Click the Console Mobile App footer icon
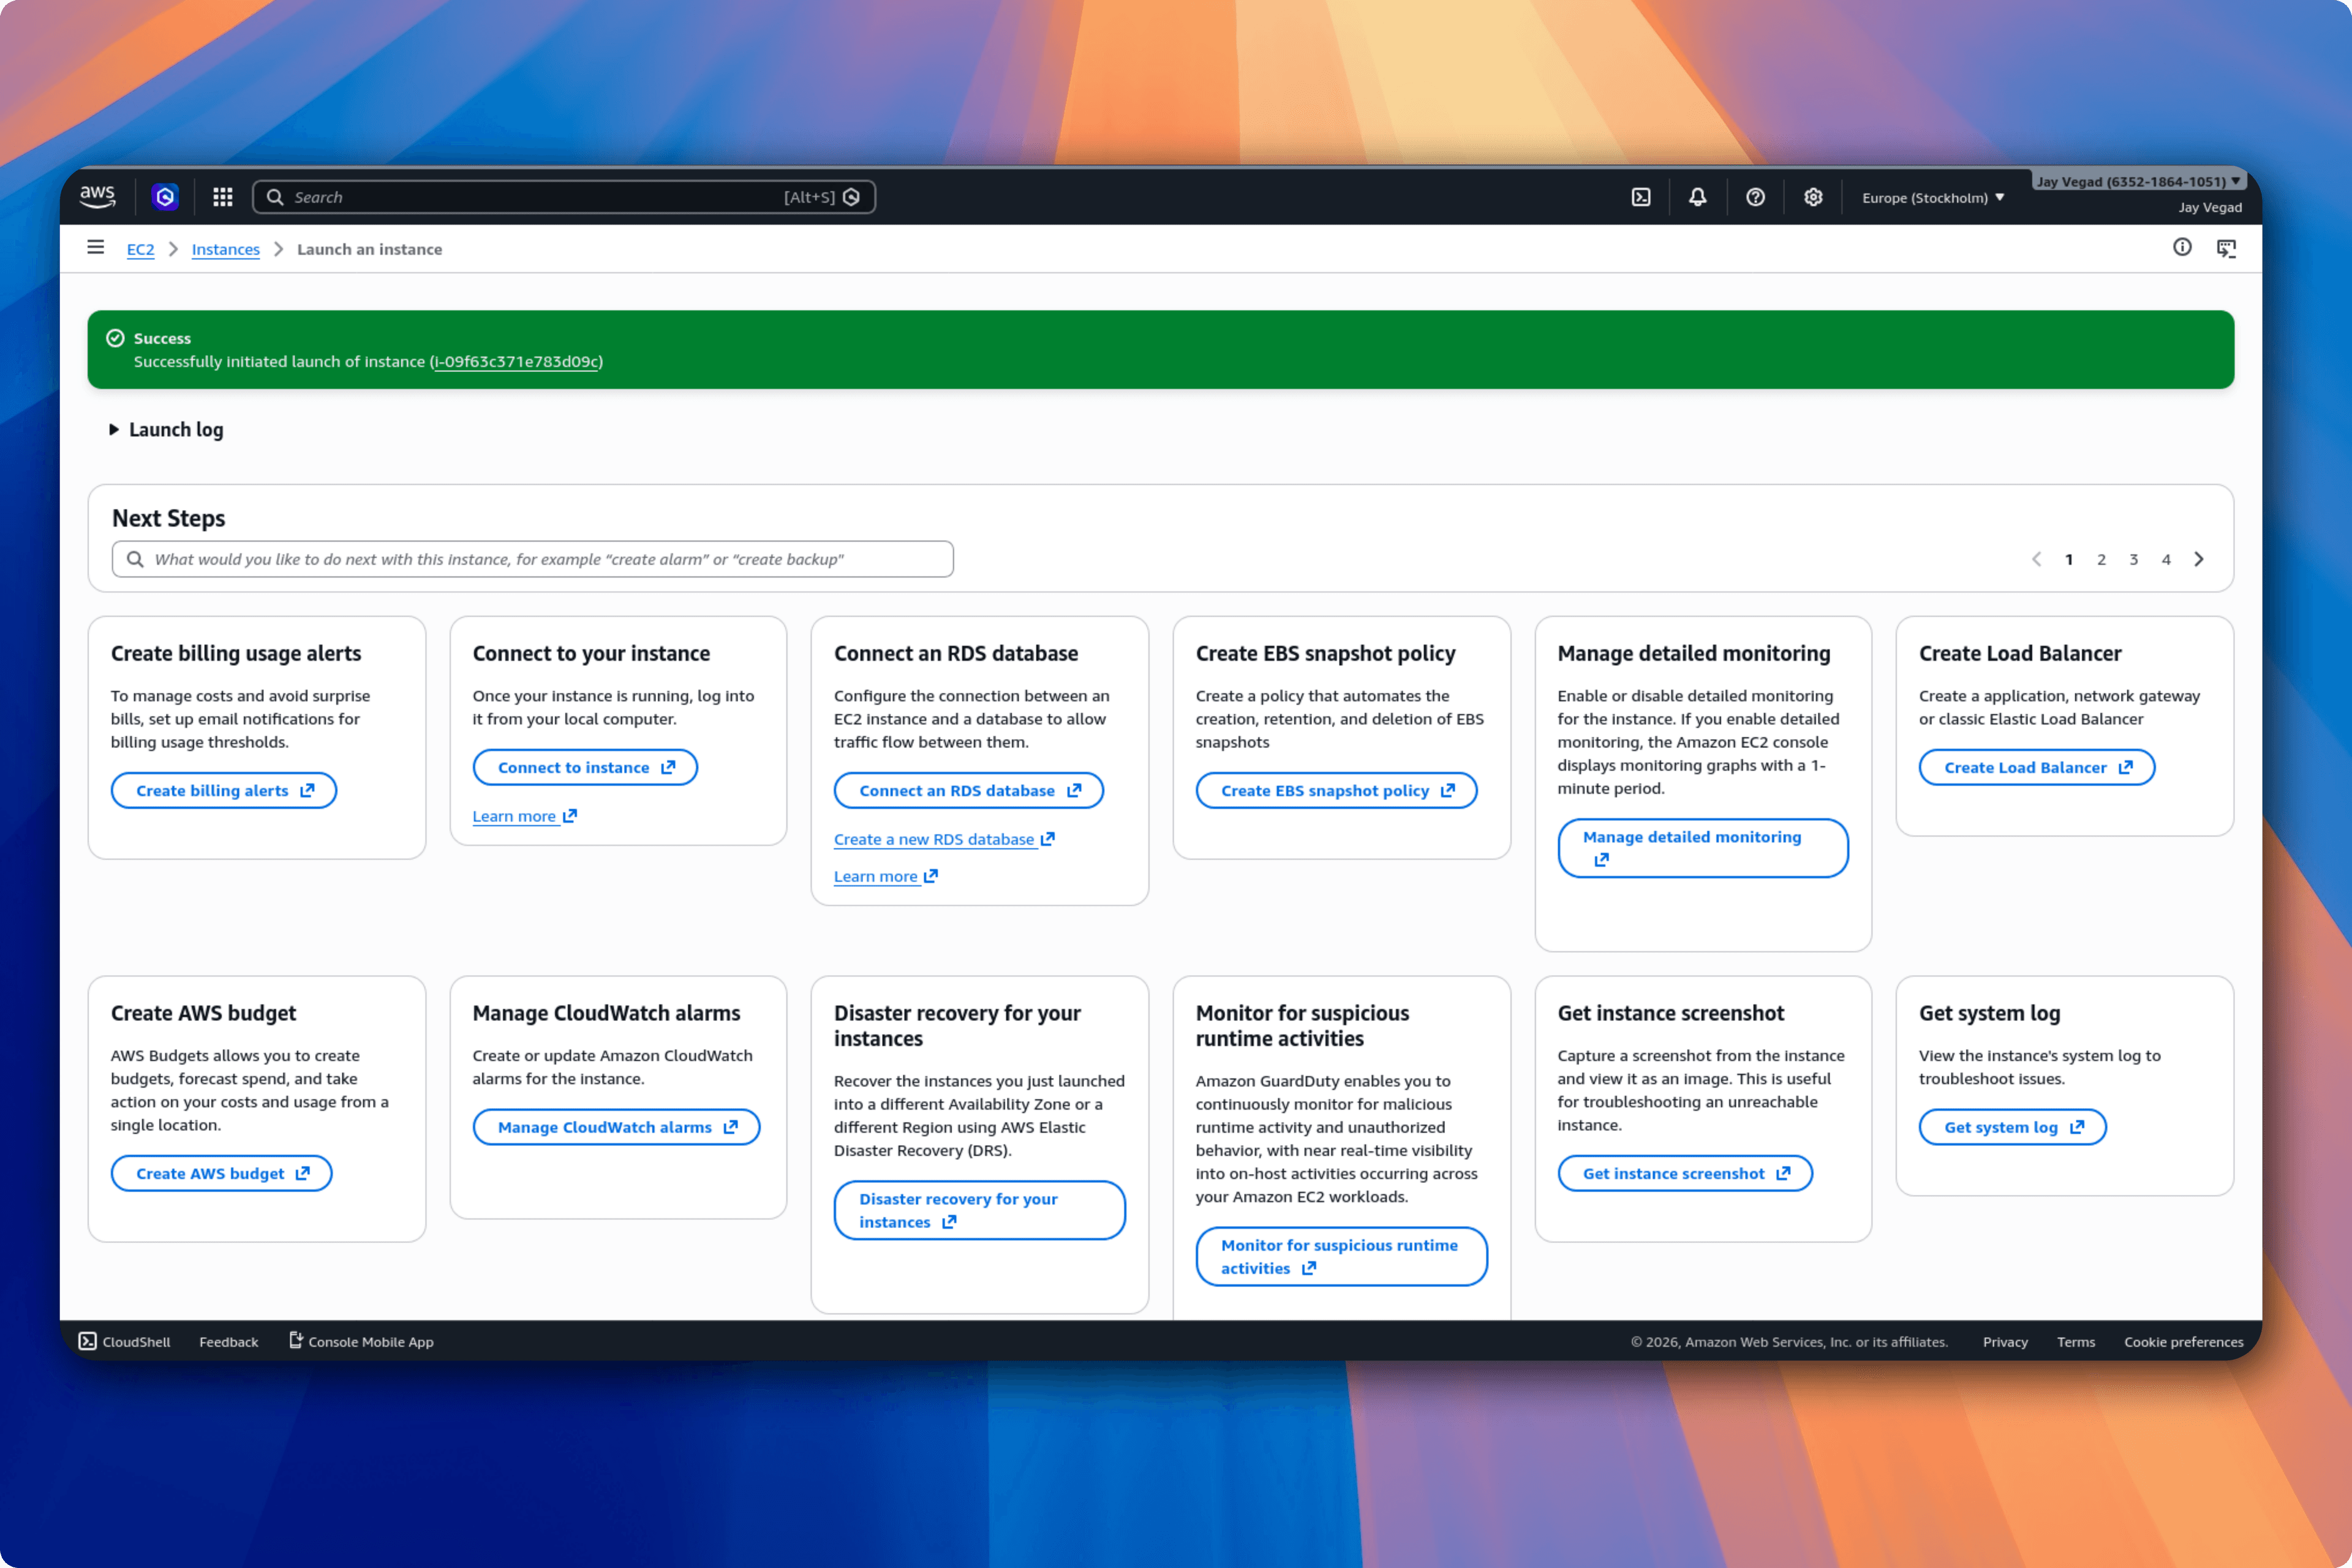The image size is (2352, 1568). click(x=296, y=1340)
